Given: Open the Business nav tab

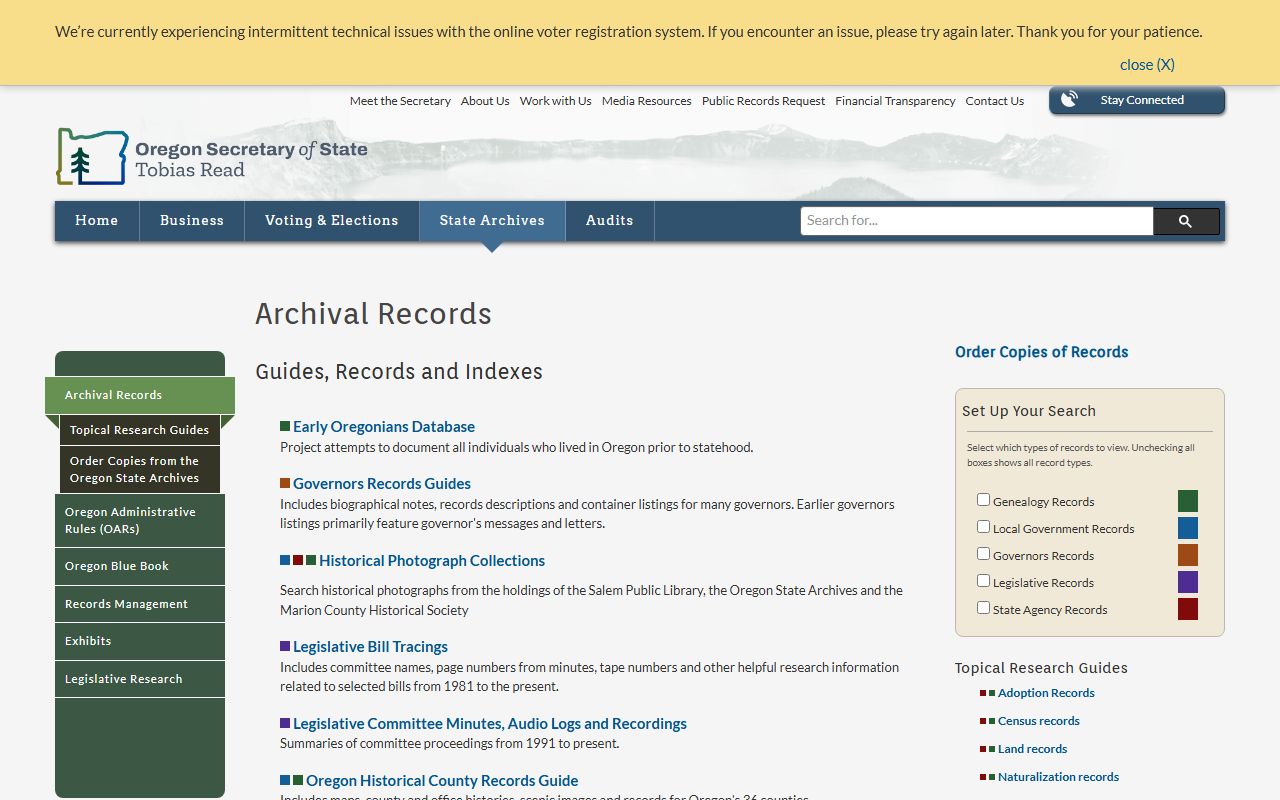Looking at the screenshot, I should coord(192,221).
